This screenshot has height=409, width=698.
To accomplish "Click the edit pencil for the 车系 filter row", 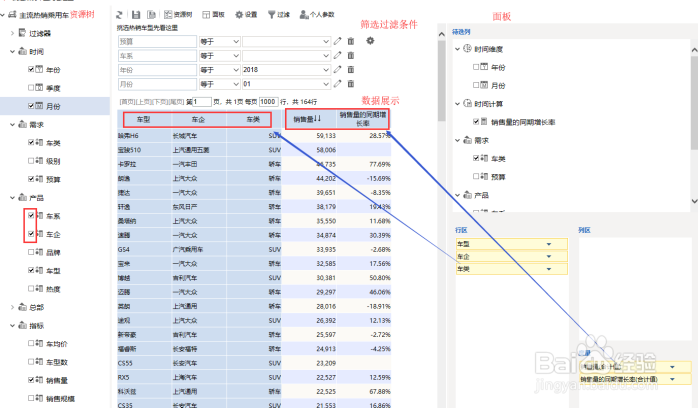I will (337, 56).
